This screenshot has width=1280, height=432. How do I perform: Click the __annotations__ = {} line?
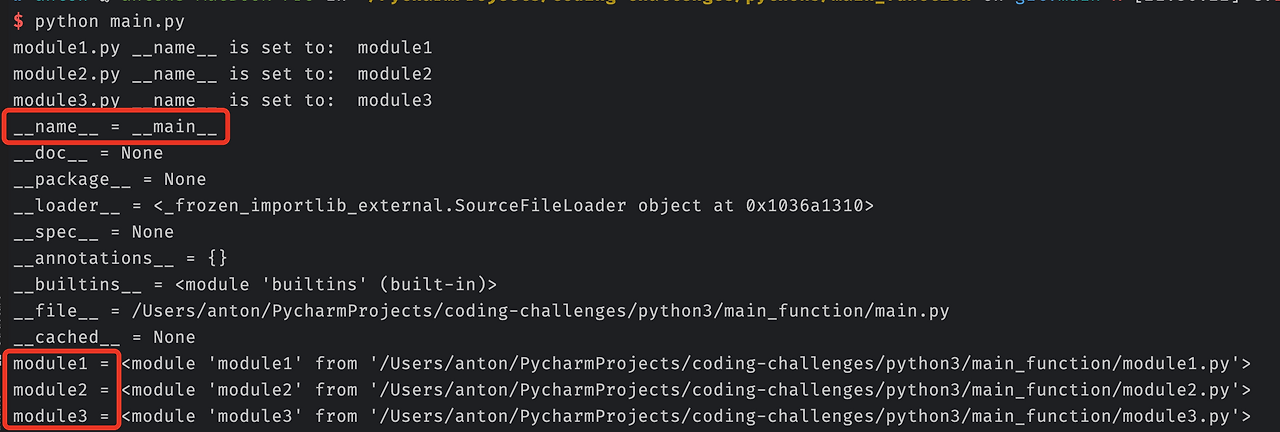point(120,258)
